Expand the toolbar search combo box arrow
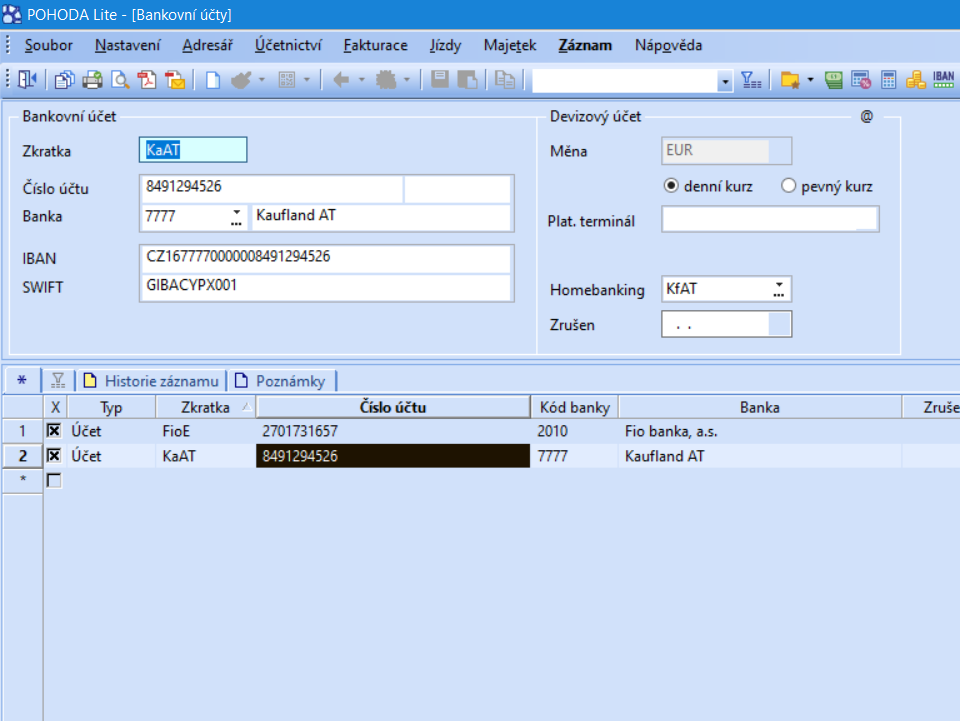Screen dimensions: 960x721 (x=725, y=81)
